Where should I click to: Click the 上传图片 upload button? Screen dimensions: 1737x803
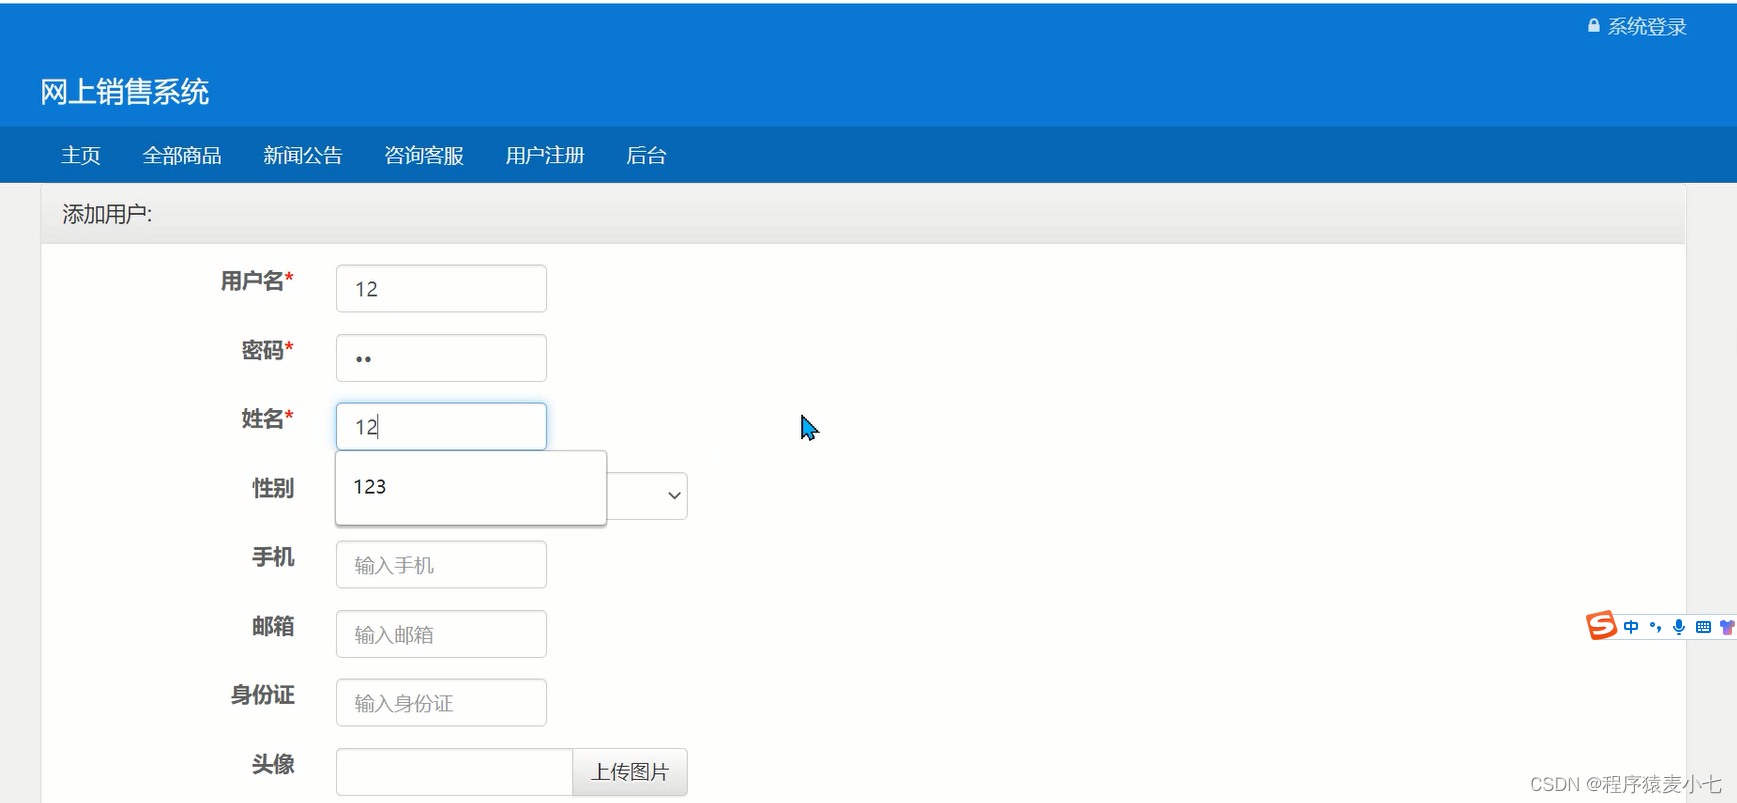tap(630, 772)
